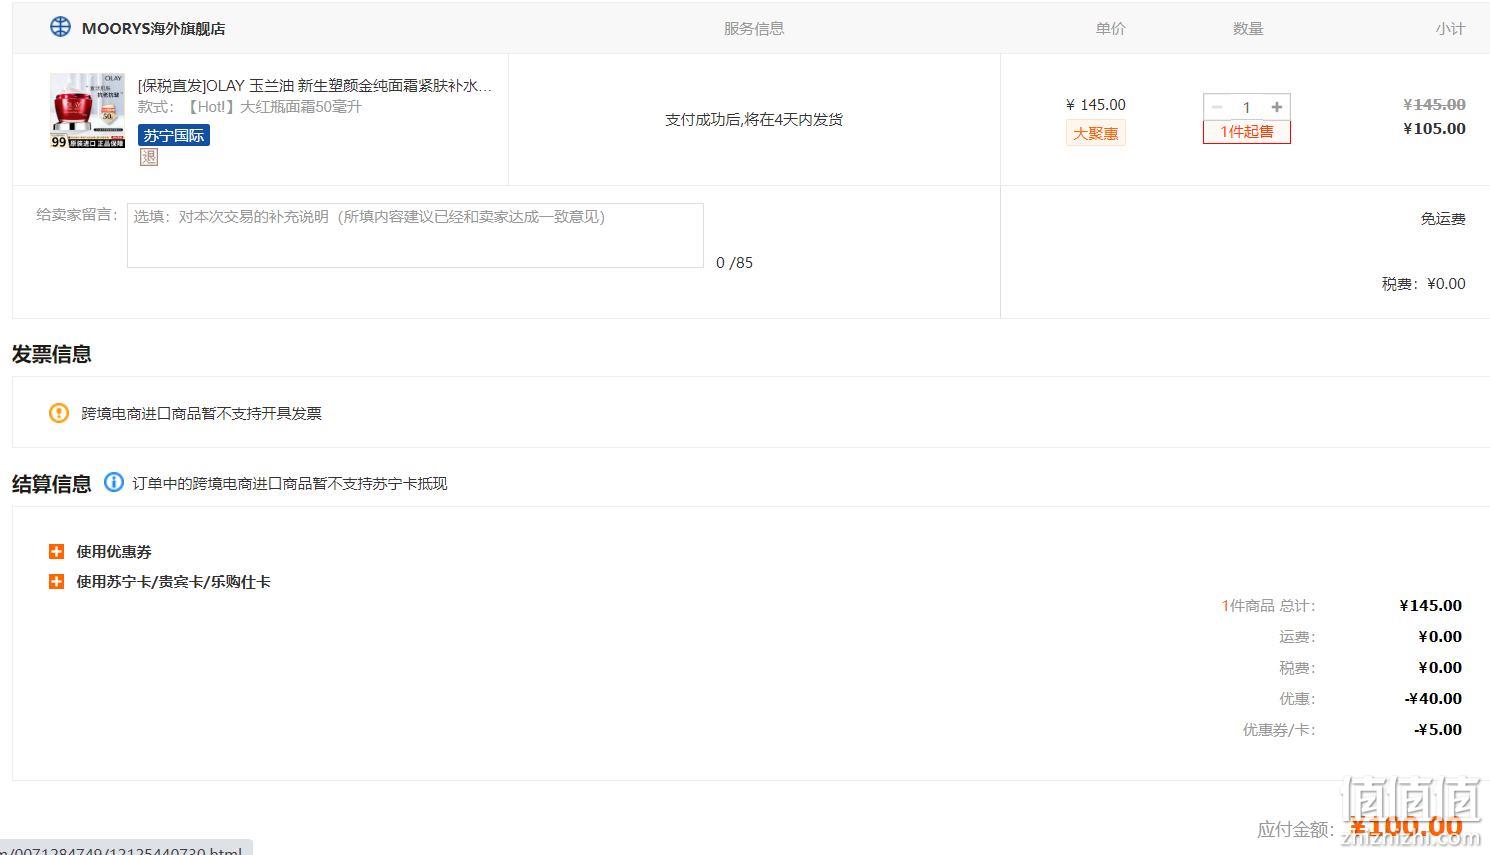This screenshot has height=855, width=1490.
Task: Click the 结算信息 section heading
Action: (52, 484)
